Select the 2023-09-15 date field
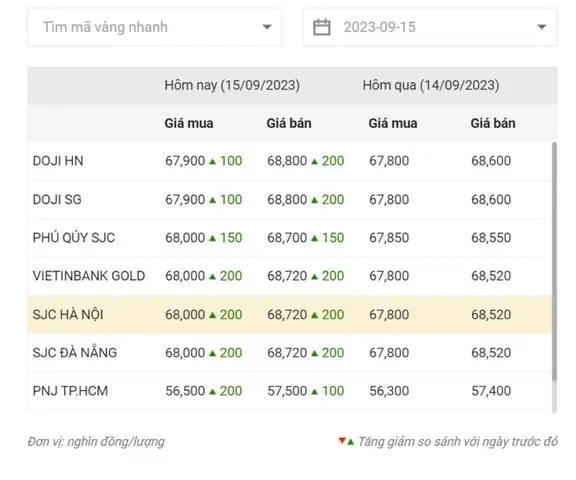 click(x=429, y=27)
